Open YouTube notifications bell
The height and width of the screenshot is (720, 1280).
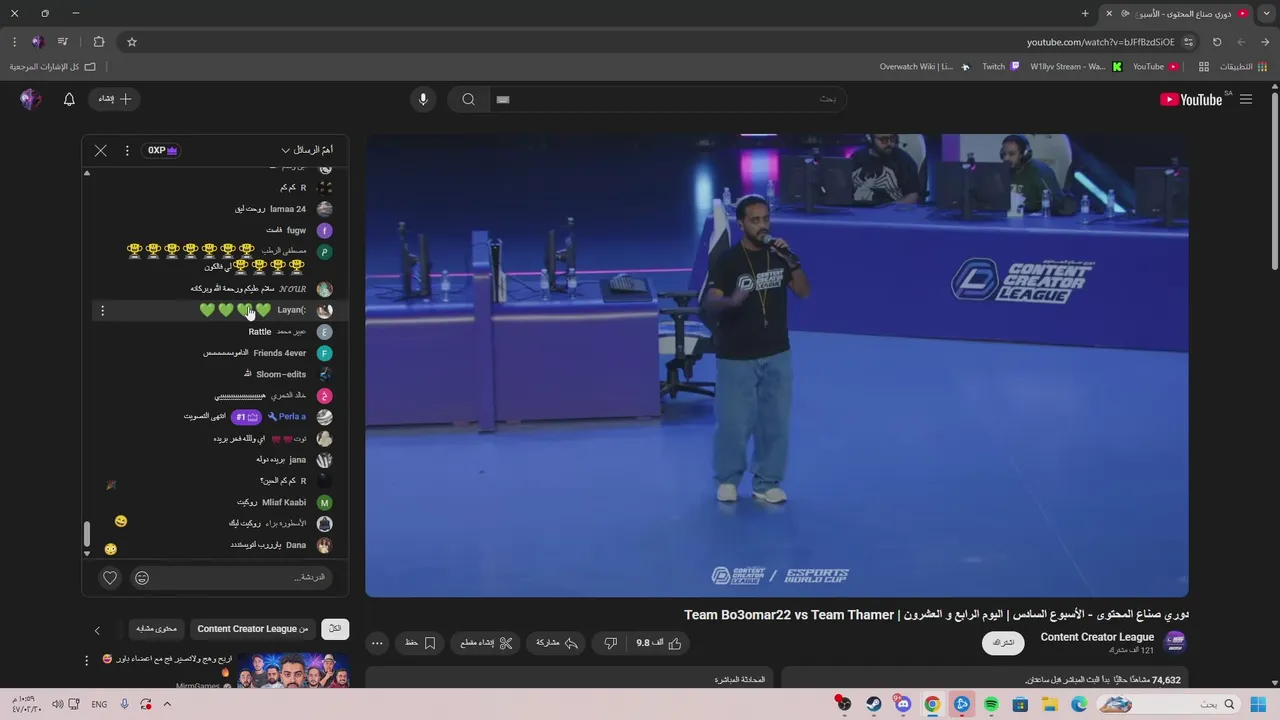[69, 99]
